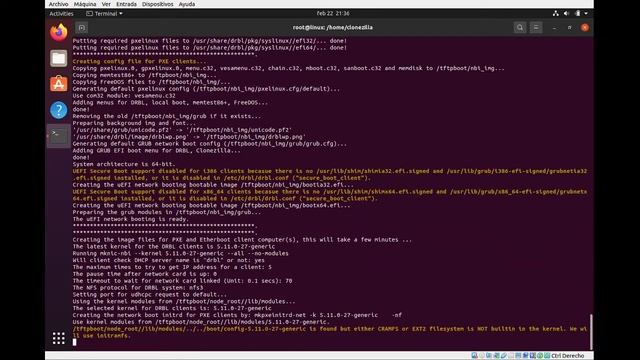Click 'Setting port for udhcpc request to default...' line
Viewport: 640px width, 360px height.
(x=149, y=295)
